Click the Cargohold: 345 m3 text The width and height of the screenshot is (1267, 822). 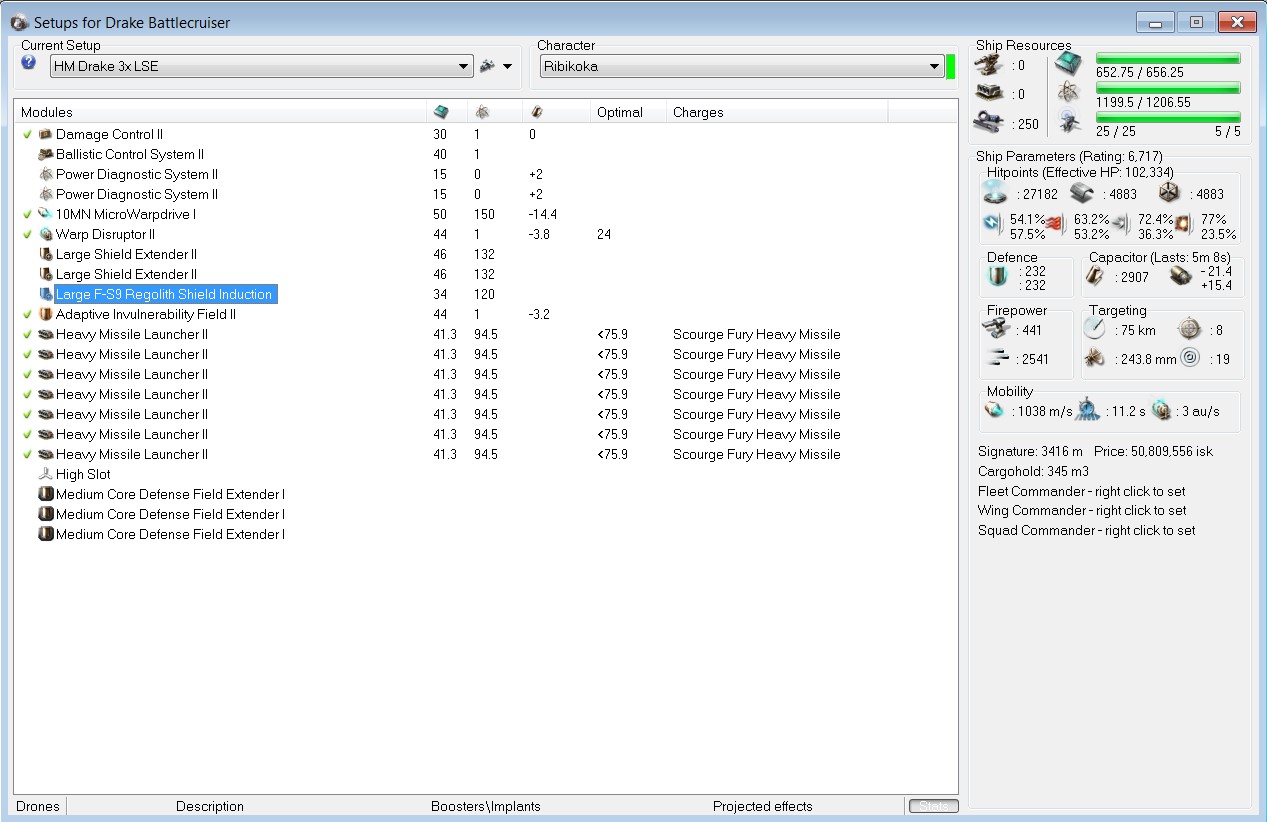(x=1033, y=471)
